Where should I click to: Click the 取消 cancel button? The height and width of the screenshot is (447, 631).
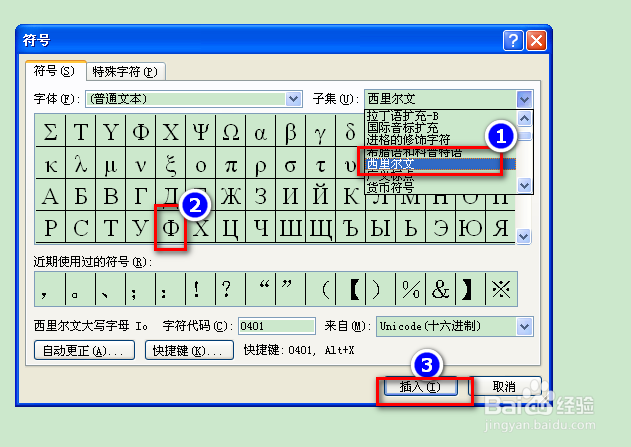pyautogui.click(x=505, y=387)
